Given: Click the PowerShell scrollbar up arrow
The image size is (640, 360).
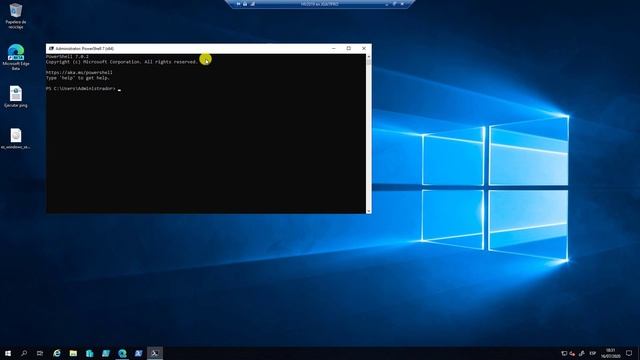Looking at the screenshot, I should coord(369,56).
